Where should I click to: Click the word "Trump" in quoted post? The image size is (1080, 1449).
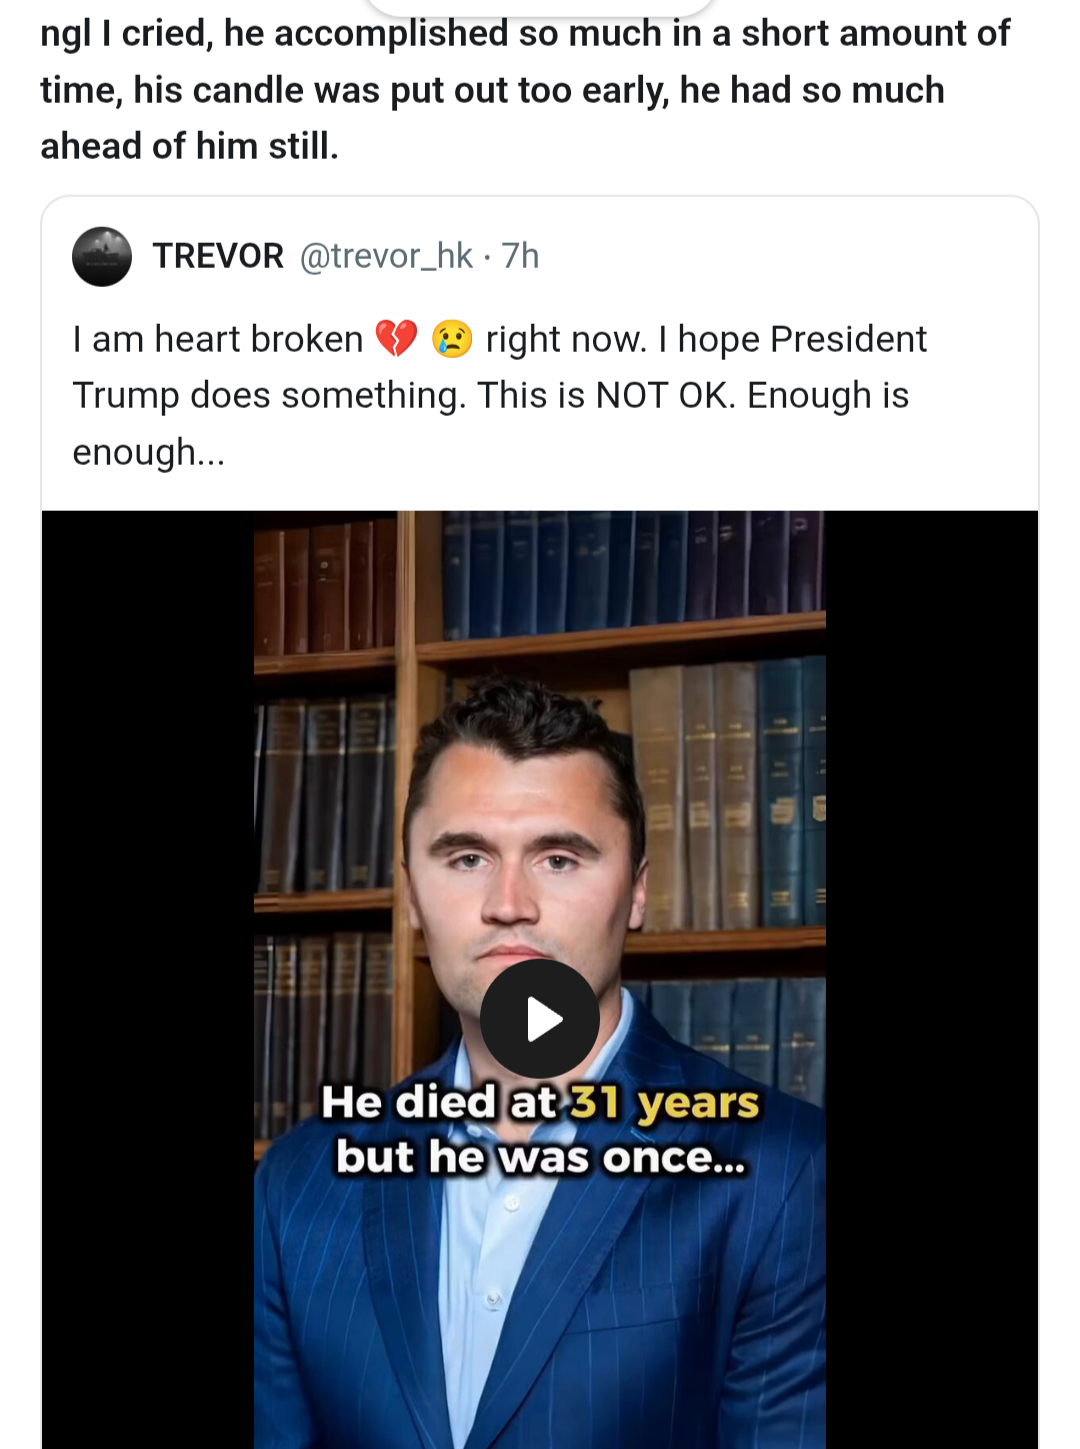point(126,396)
